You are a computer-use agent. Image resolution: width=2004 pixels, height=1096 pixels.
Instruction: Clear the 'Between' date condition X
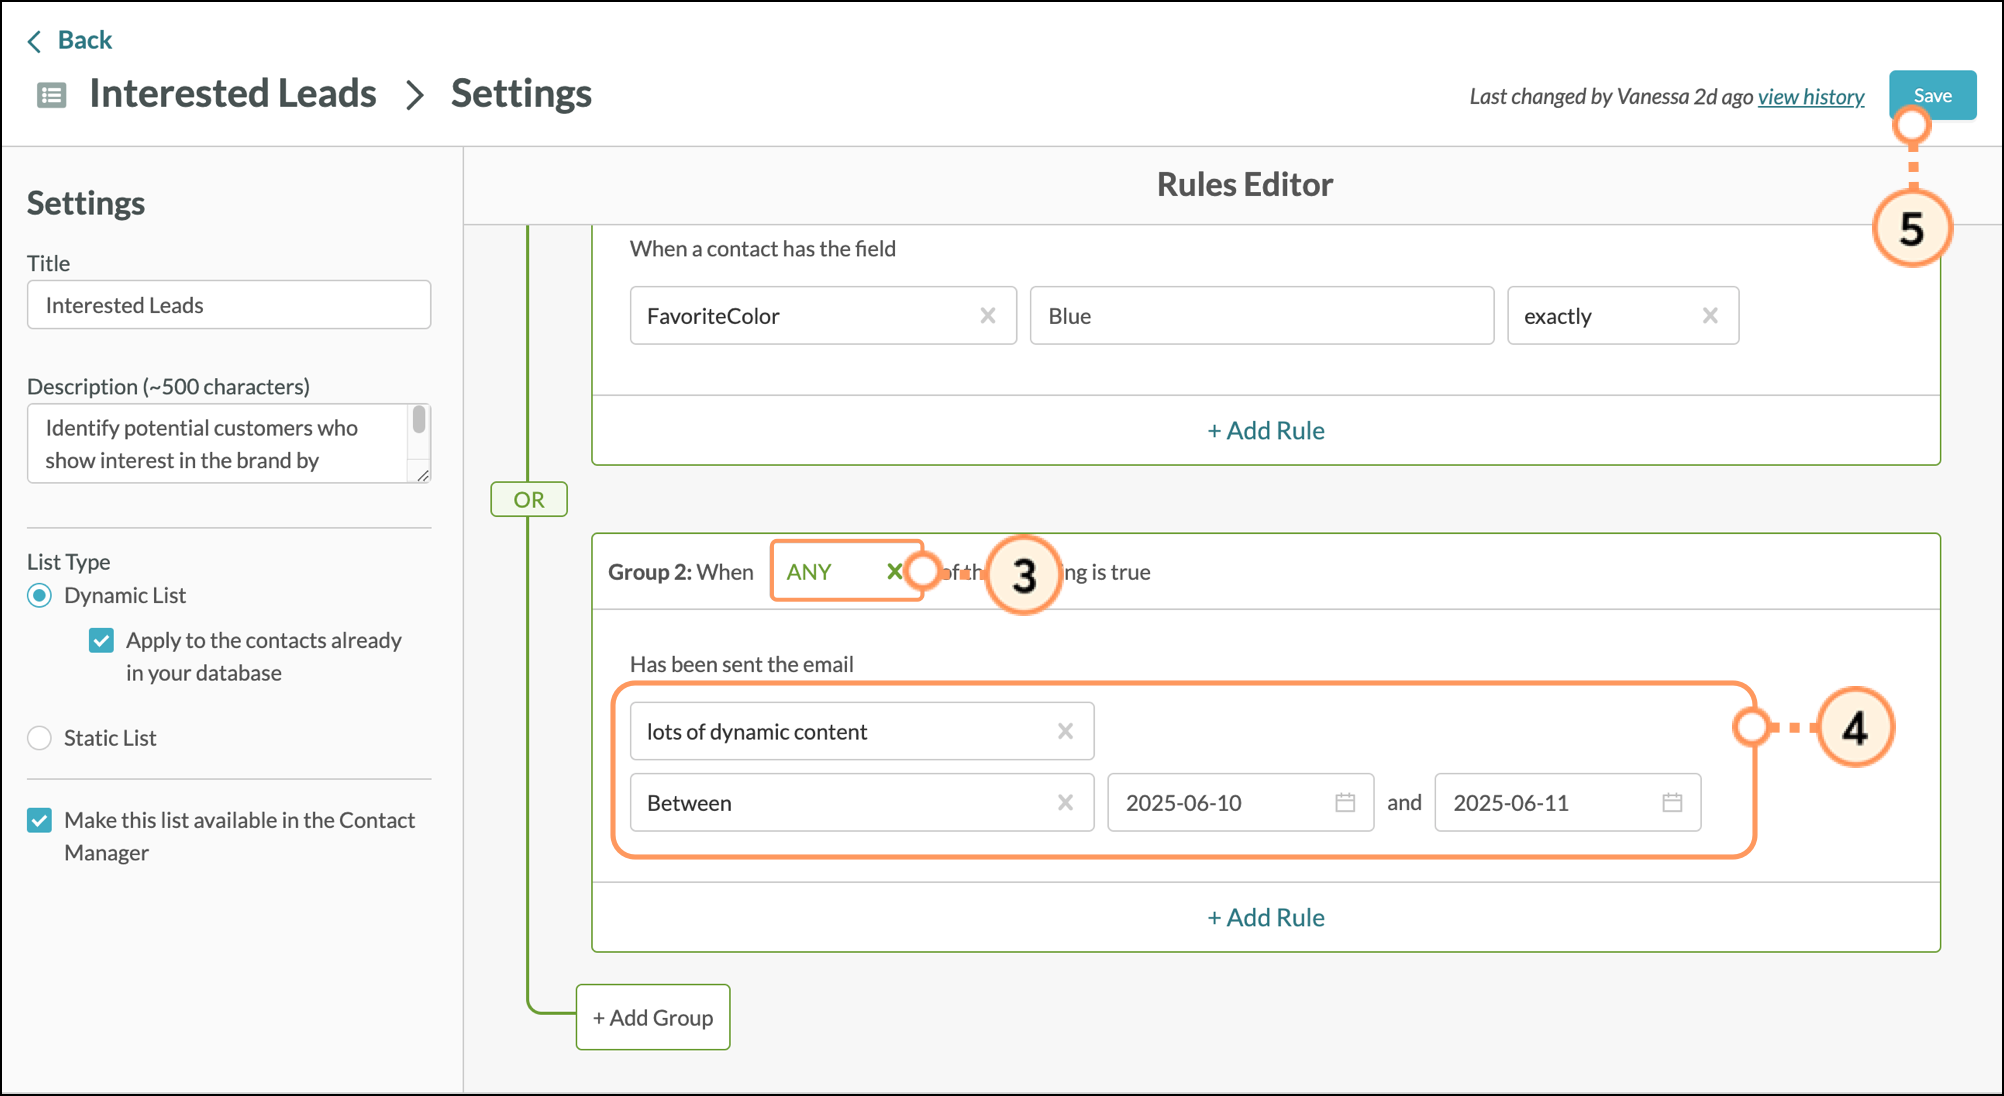click(1065, 803)
